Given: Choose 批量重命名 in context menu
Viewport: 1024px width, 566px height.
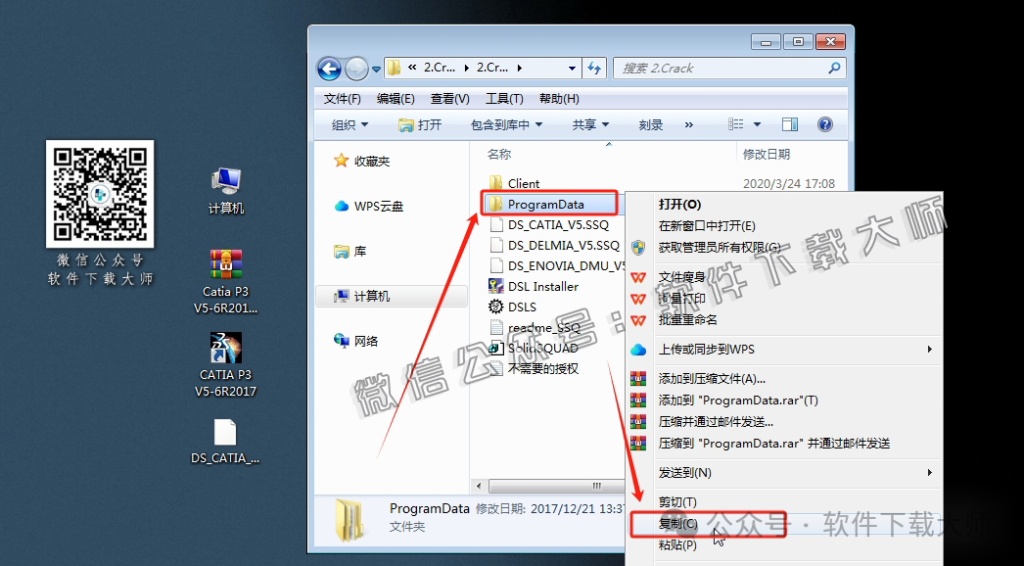Looking at the screenshot, I should tap(688, 320).
